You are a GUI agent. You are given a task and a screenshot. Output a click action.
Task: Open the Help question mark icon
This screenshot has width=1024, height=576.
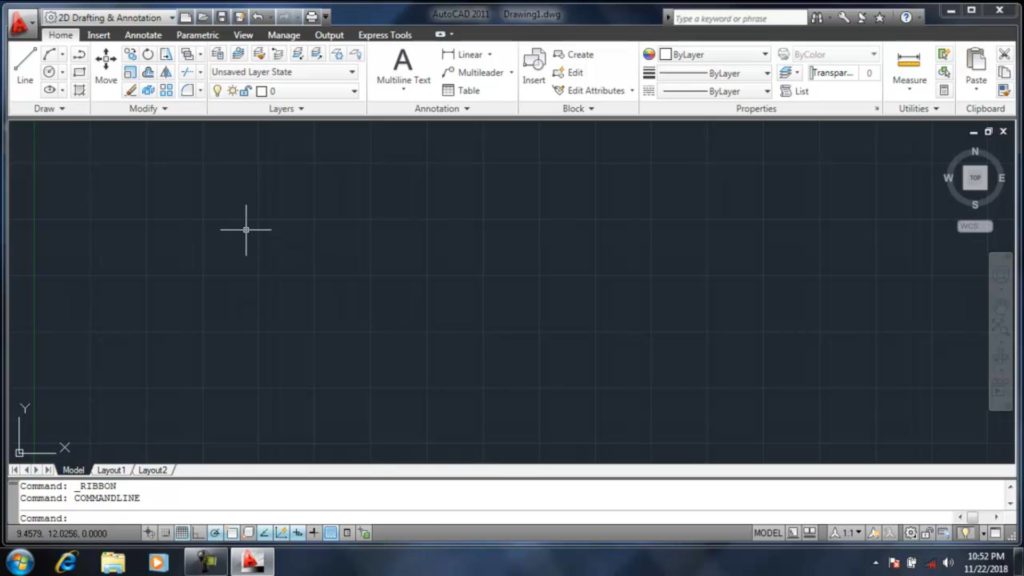(906, 18)
